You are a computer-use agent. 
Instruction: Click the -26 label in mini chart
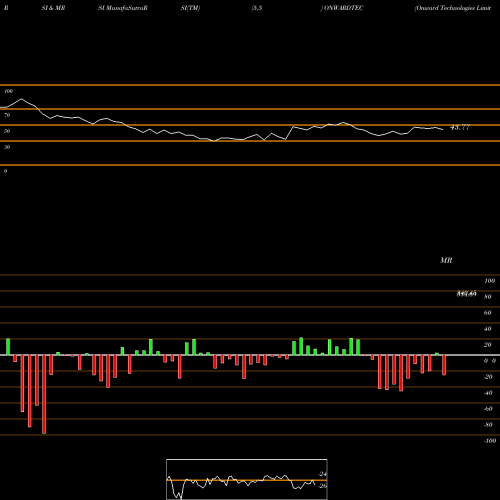point(322,486)
